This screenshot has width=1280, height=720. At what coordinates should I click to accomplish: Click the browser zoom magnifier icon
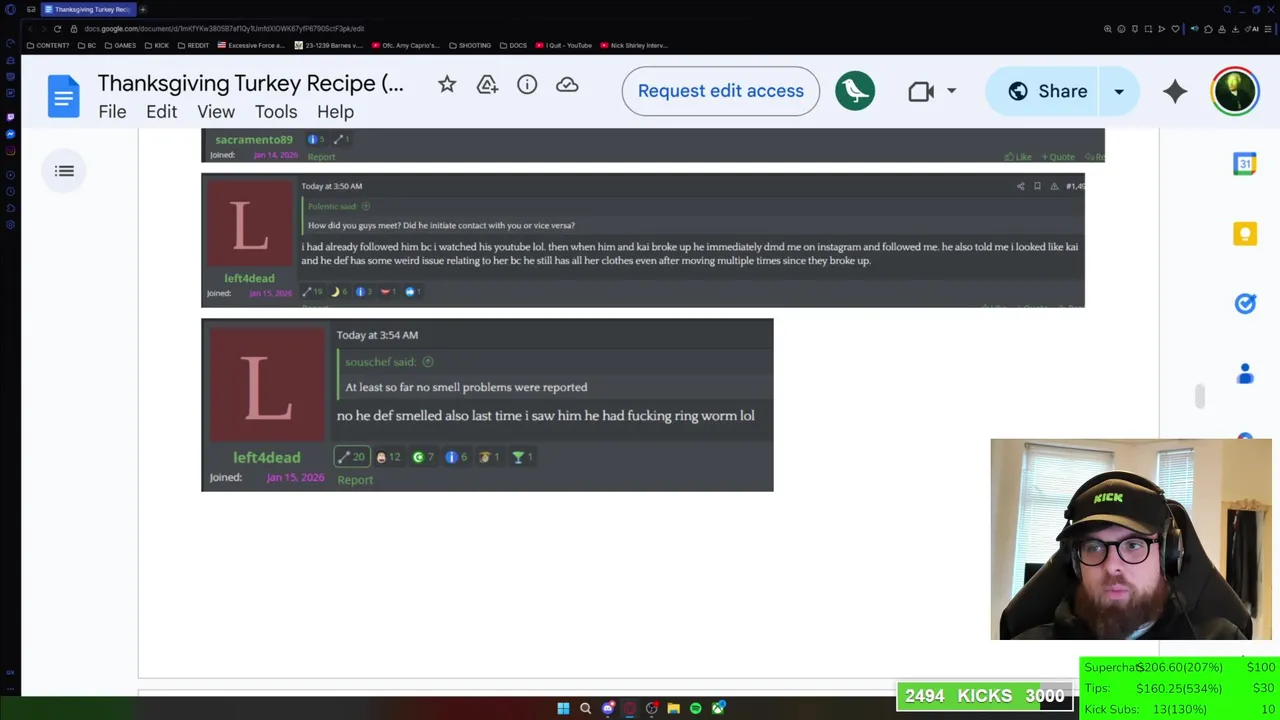[x=1107, y=29]
